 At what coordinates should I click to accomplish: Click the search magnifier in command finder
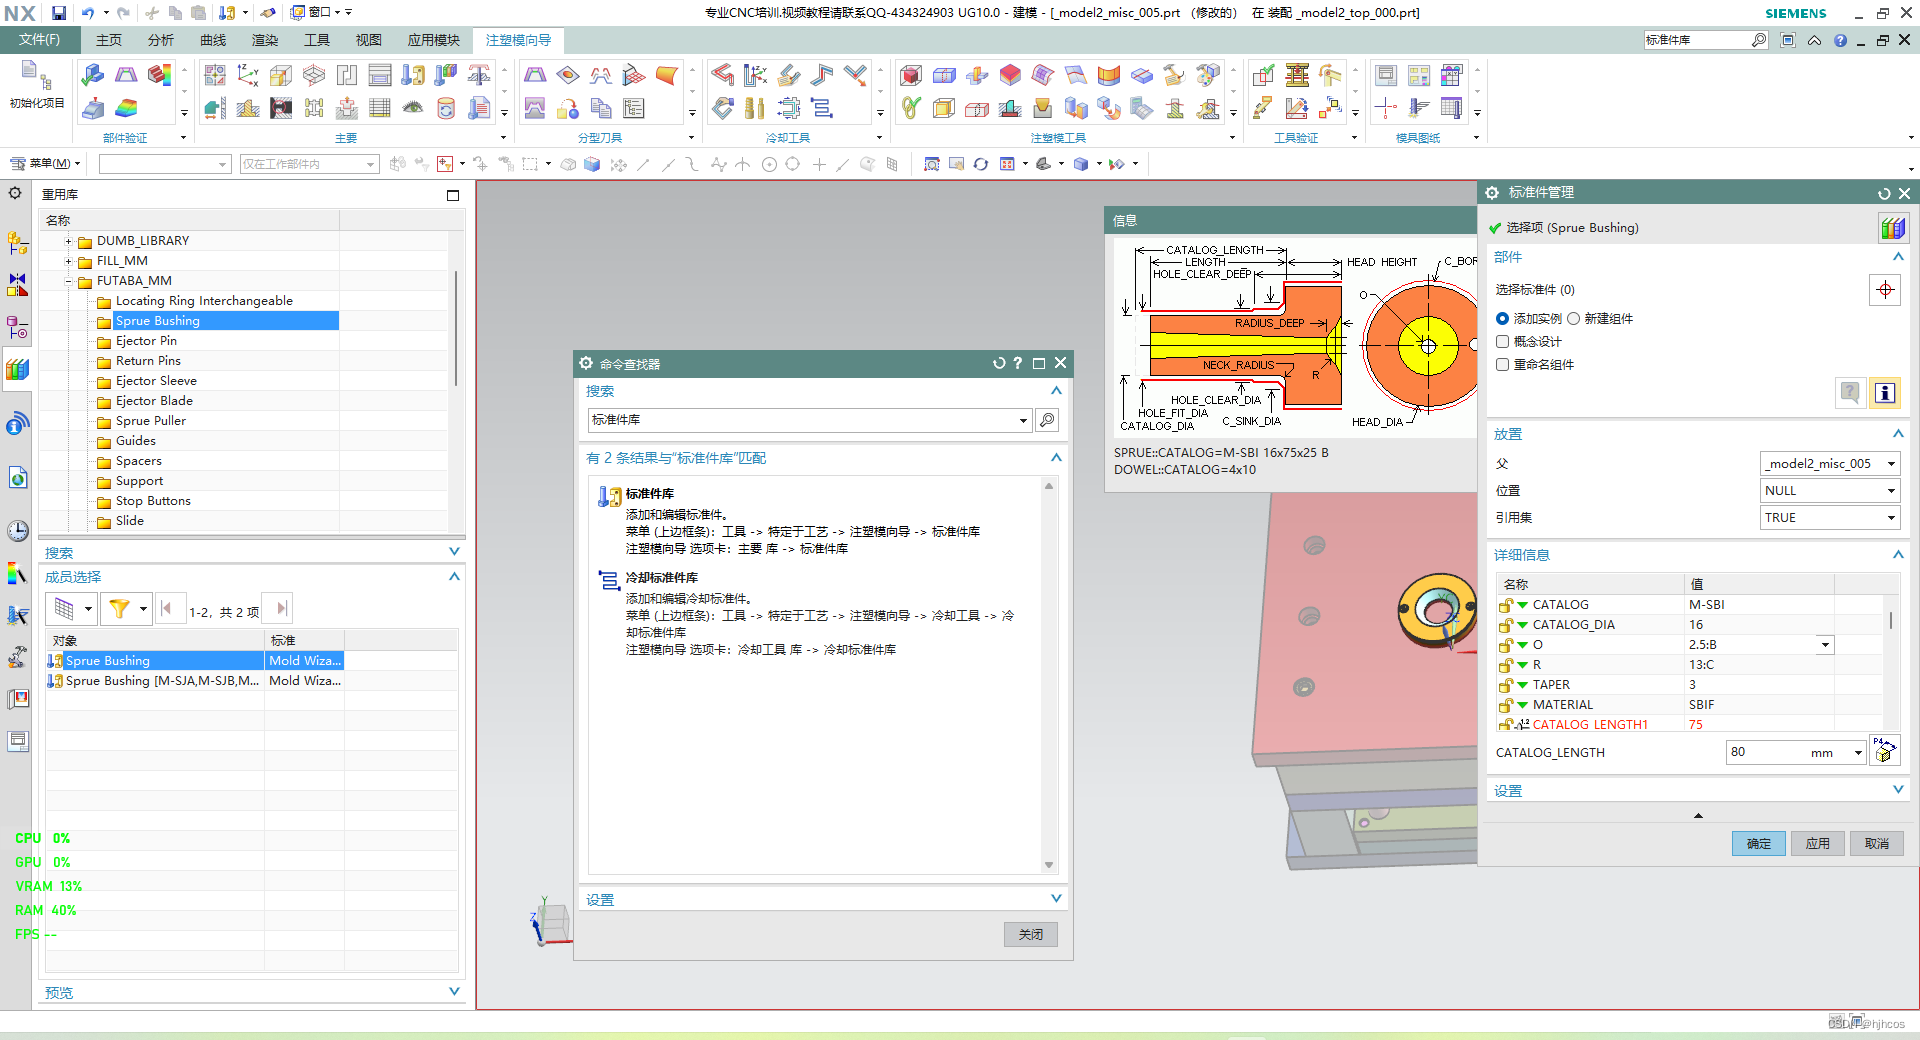(x=1047, y=420)
